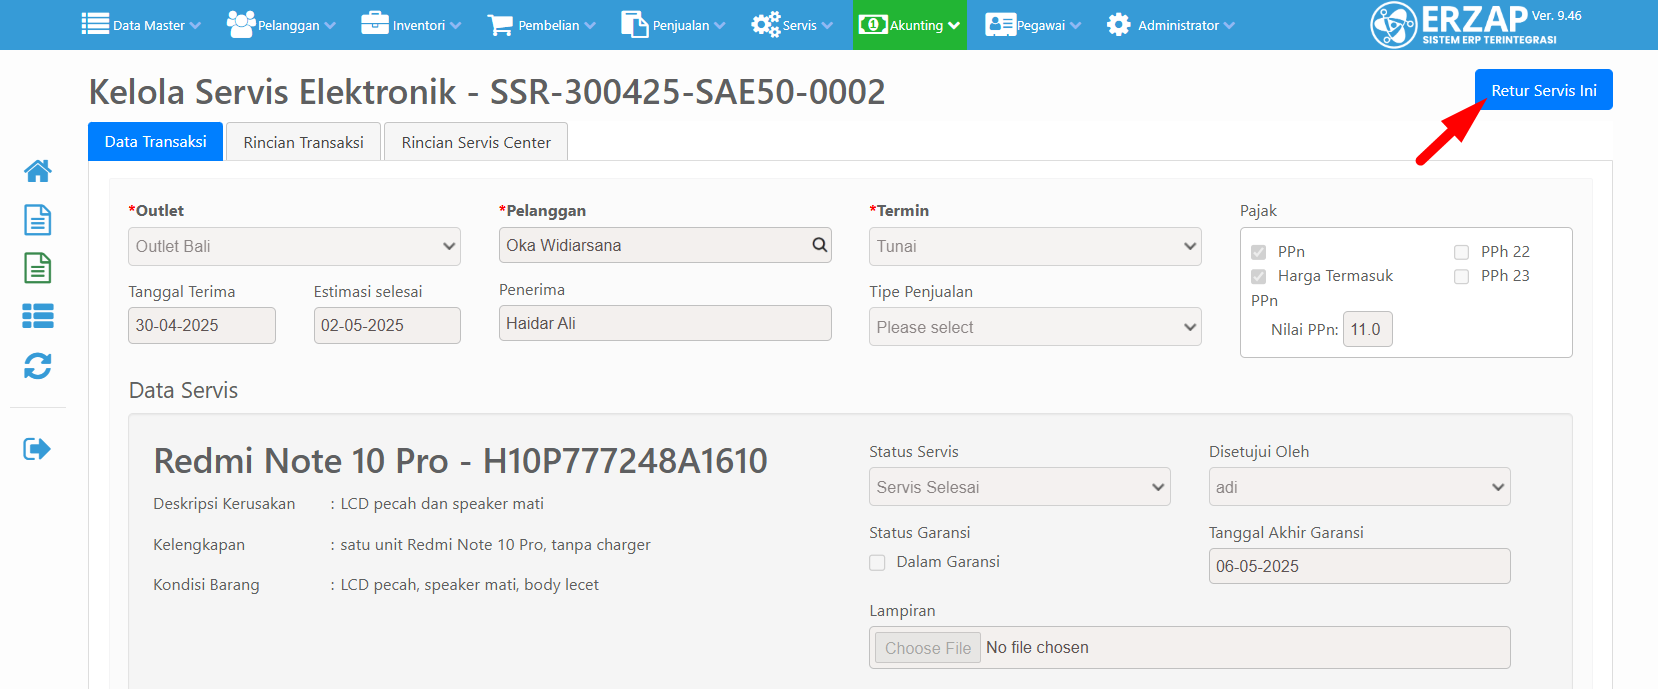Click the green document sidebar icon
This screenshot has height=689, width=1658.
pos(38,268)
